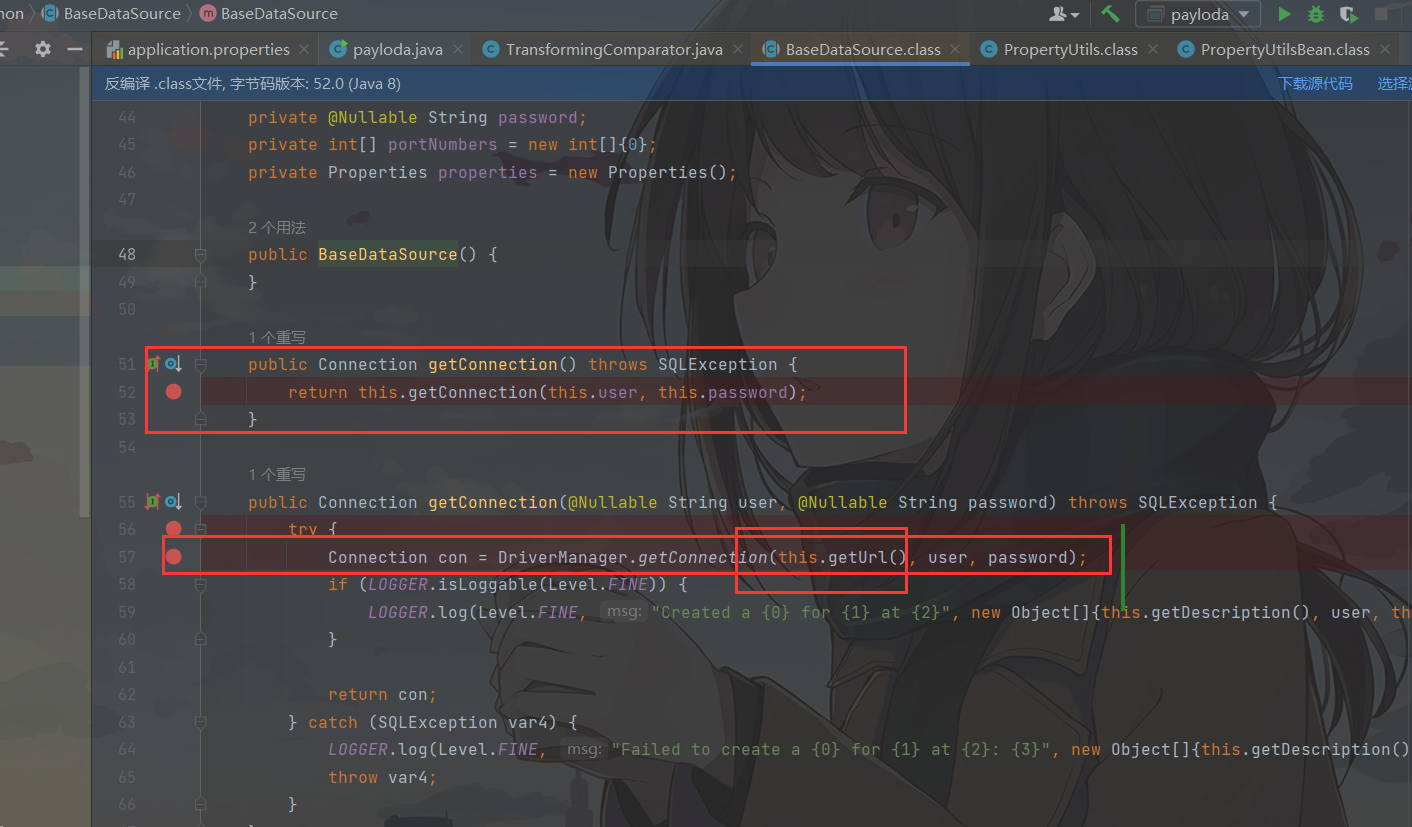Close the PropertyUtils.class tab
The height and width of the screenshot is (827, 1412).
point(1154,49)
